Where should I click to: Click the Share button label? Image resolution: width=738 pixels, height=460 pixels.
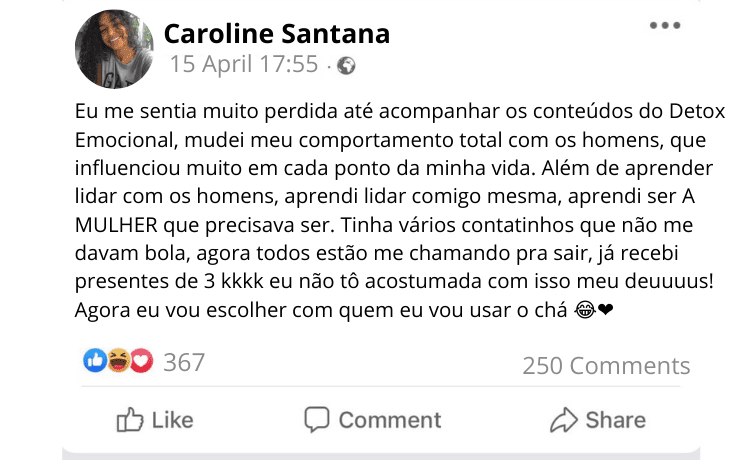click(616, 420)
